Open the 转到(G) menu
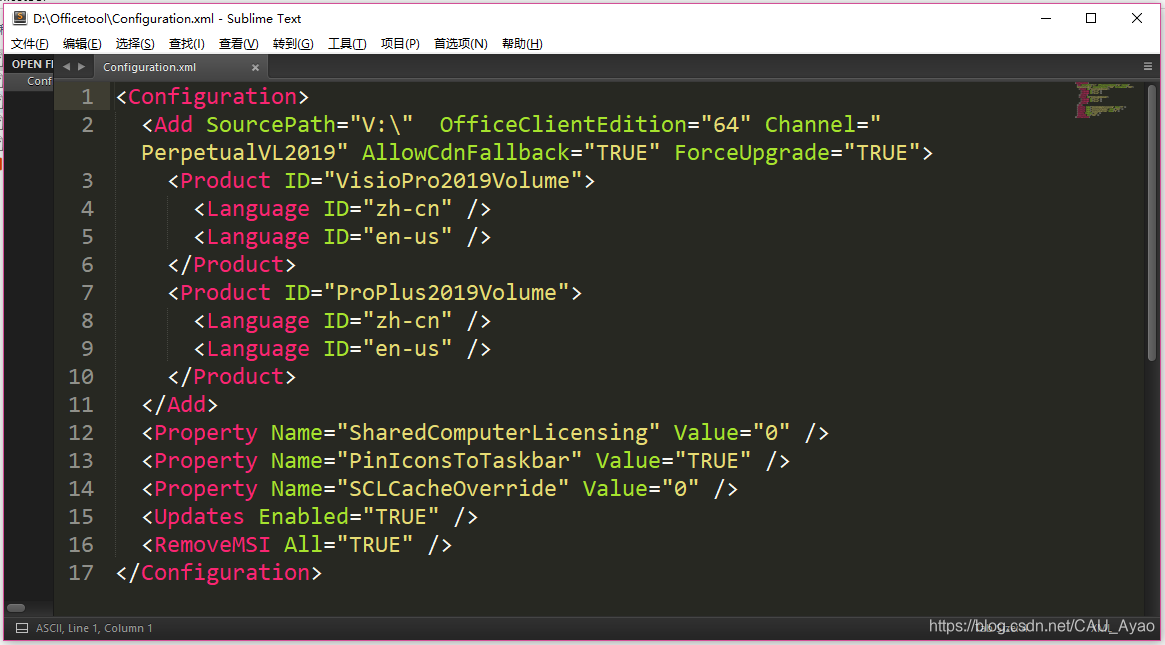This screenshot has width=1165, height=645. coord(293,44)
